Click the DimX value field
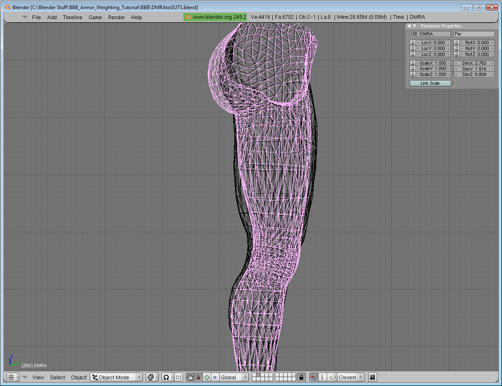This screenshot has height=386, width=502. pos(474,63)
